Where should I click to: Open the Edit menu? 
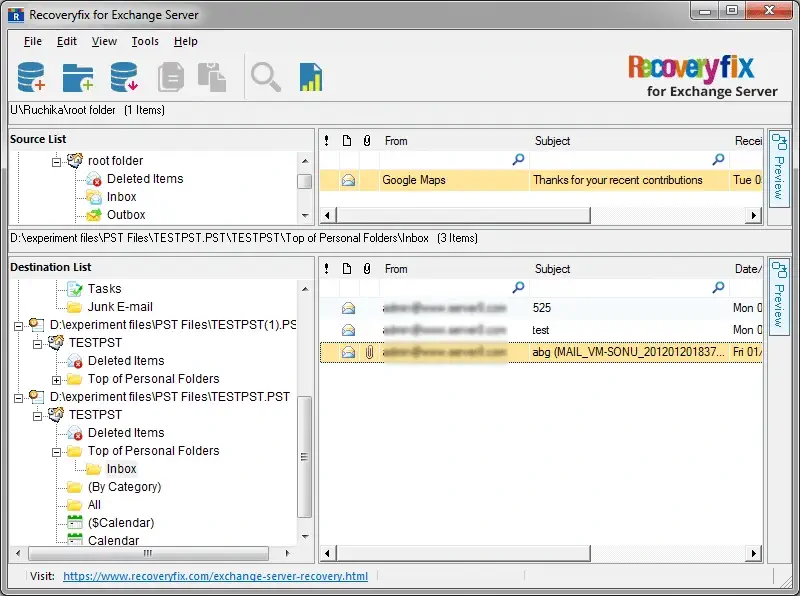tap(67, 41)
